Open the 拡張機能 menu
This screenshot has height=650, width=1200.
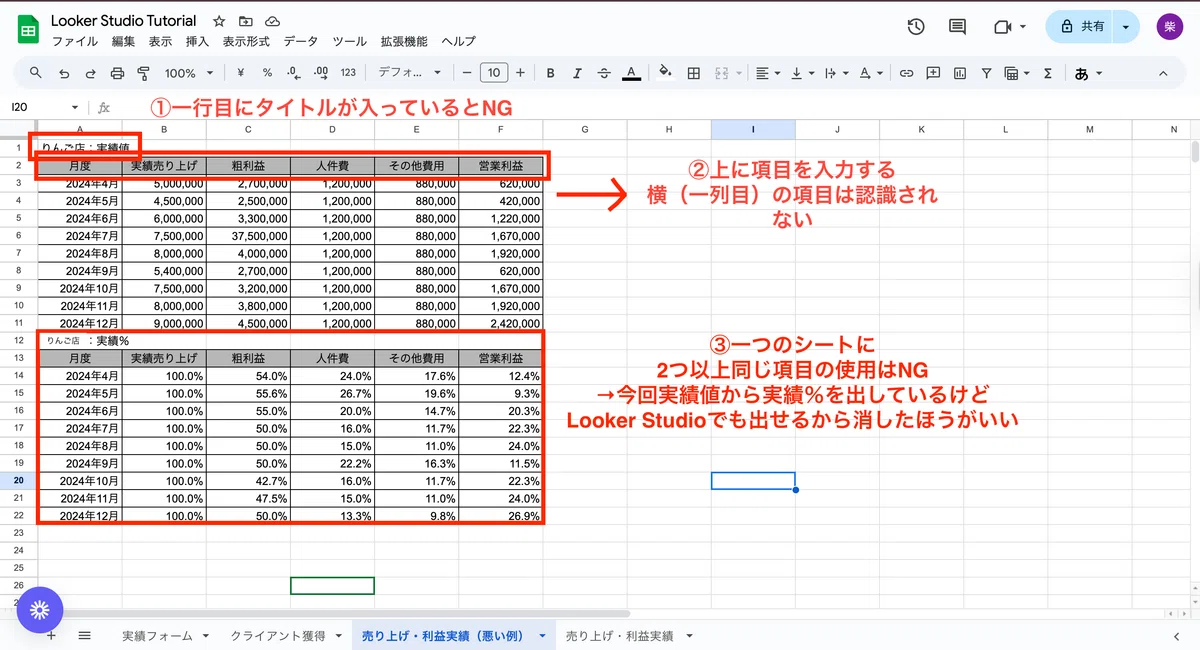pos(404,42)
